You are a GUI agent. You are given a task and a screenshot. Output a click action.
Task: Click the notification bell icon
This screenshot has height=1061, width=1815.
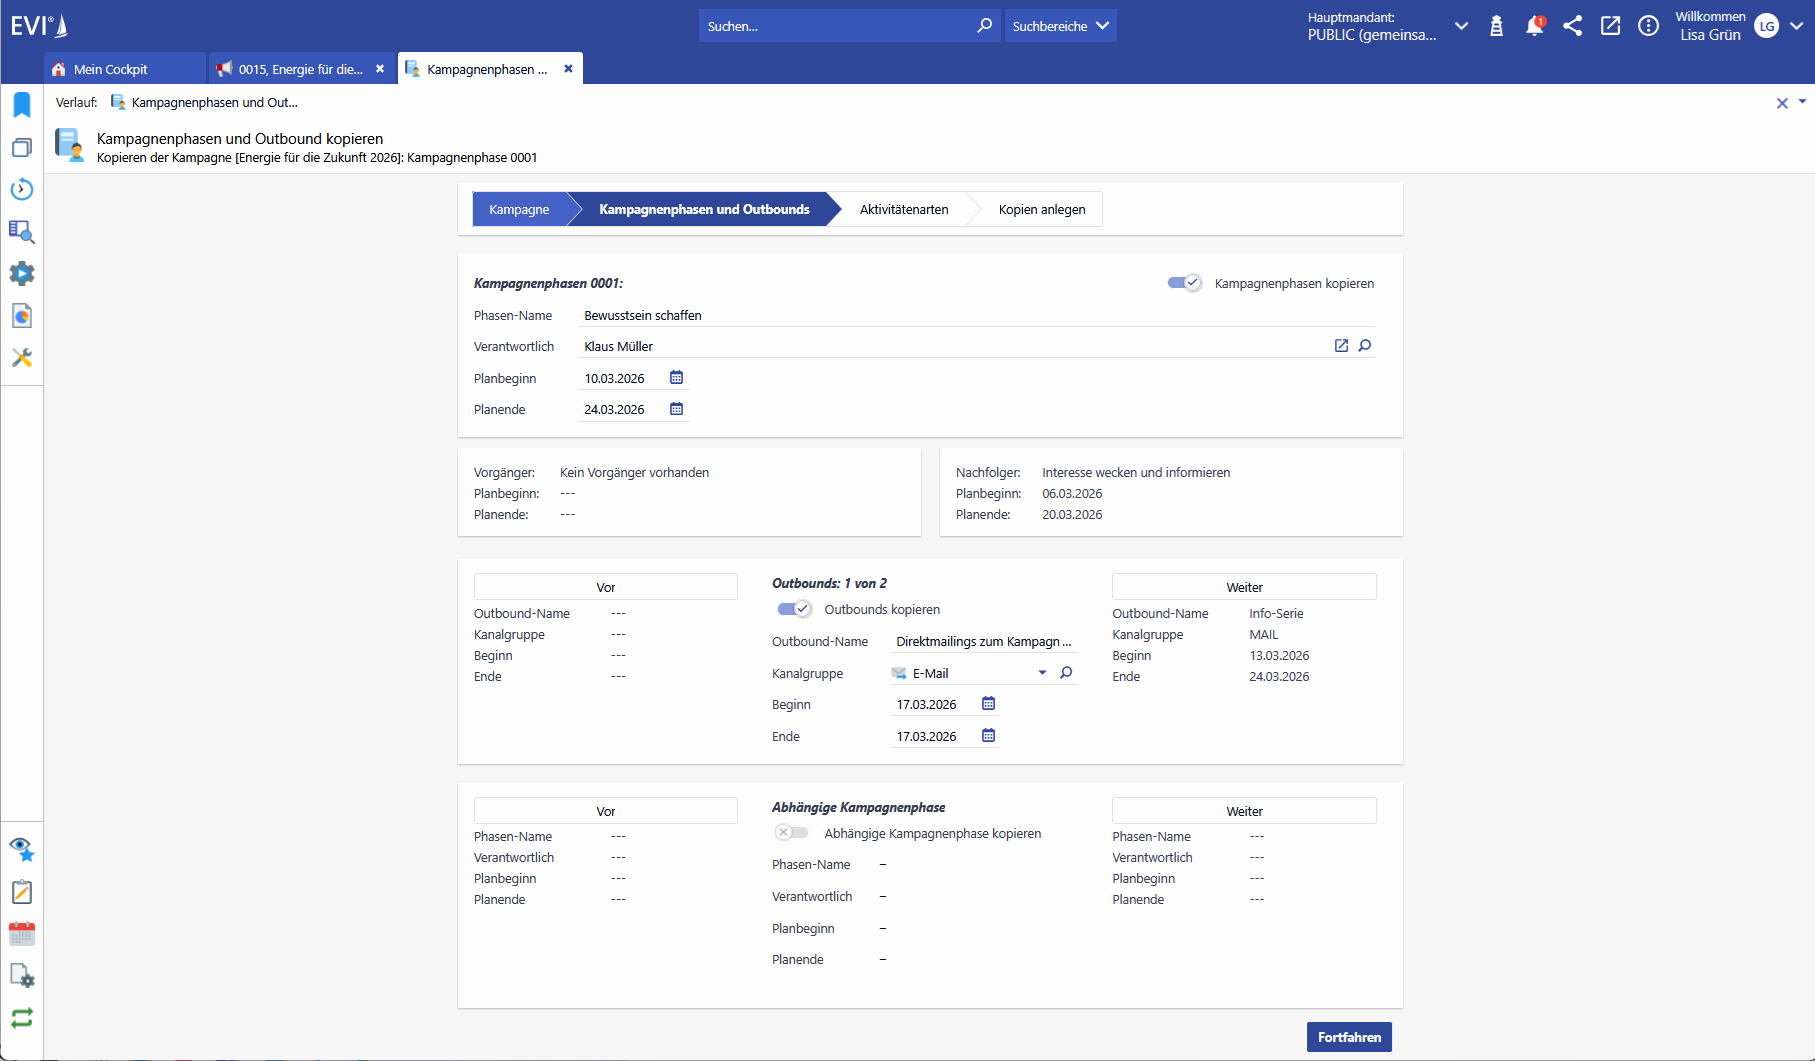coord(1533,26)
